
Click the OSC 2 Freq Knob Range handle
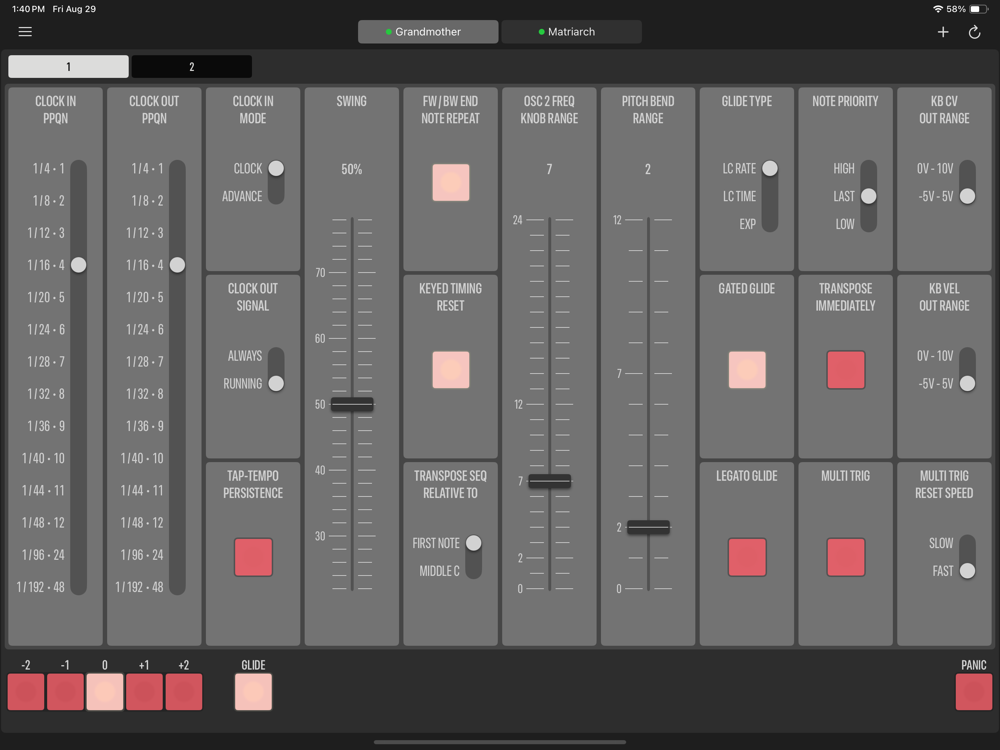tap(550, 481)
